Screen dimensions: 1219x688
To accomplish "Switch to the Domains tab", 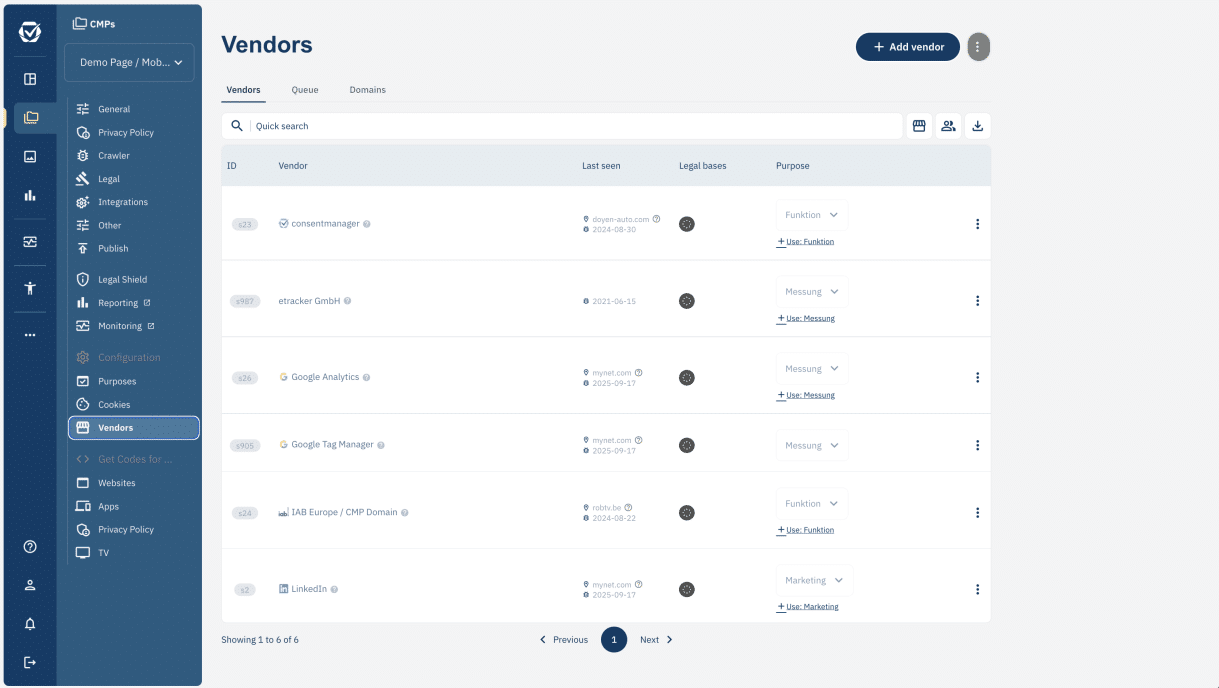I will click(367, 90).
